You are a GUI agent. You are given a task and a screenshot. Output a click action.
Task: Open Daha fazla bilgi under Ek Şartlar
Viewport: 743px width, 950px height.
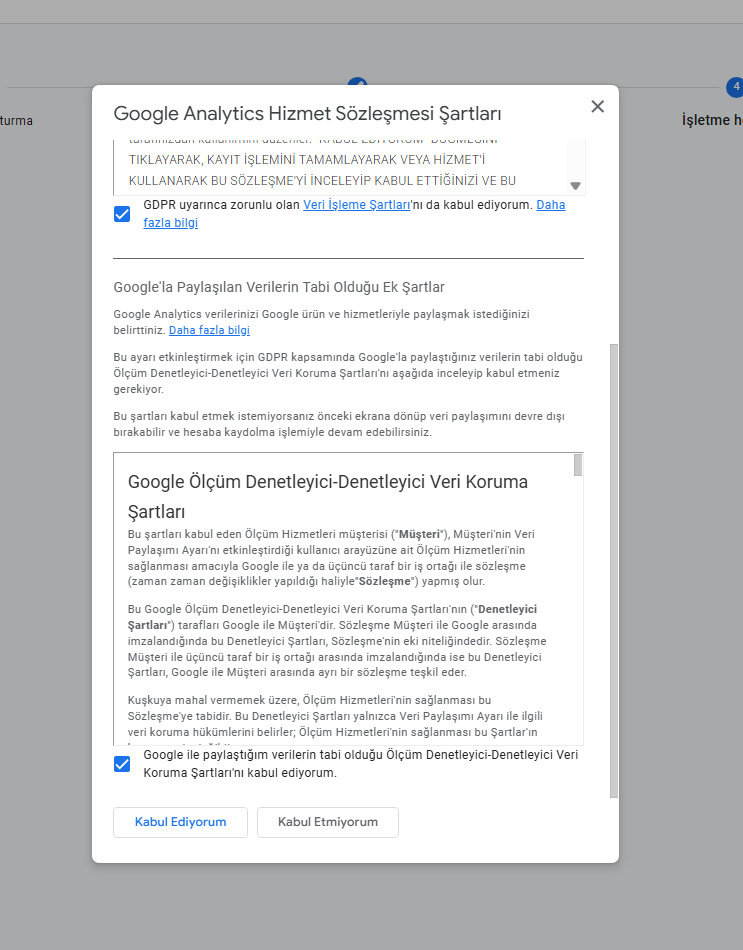(209, 330)
